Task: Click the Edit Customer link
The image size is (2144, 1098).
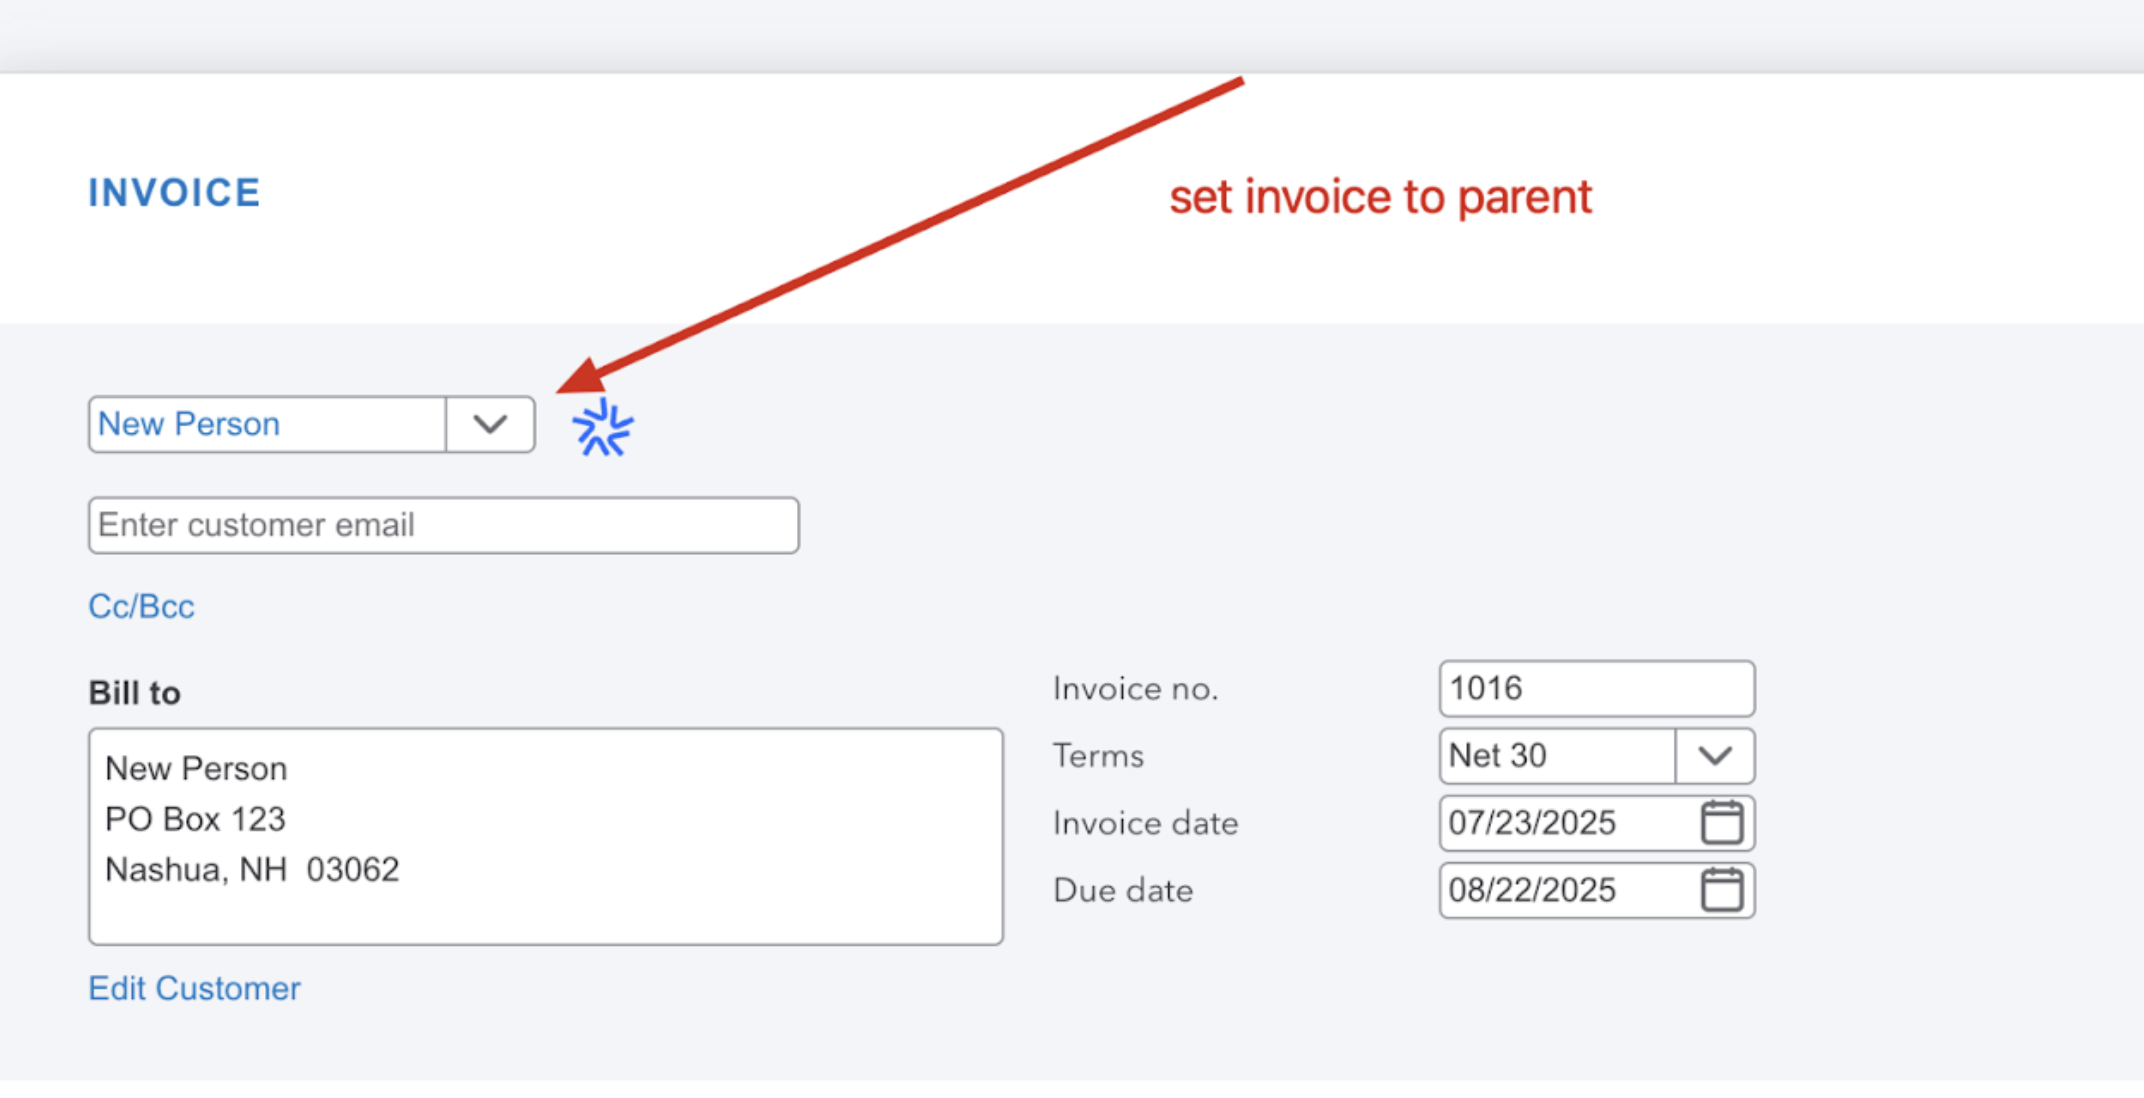Action: click(194, 988)
